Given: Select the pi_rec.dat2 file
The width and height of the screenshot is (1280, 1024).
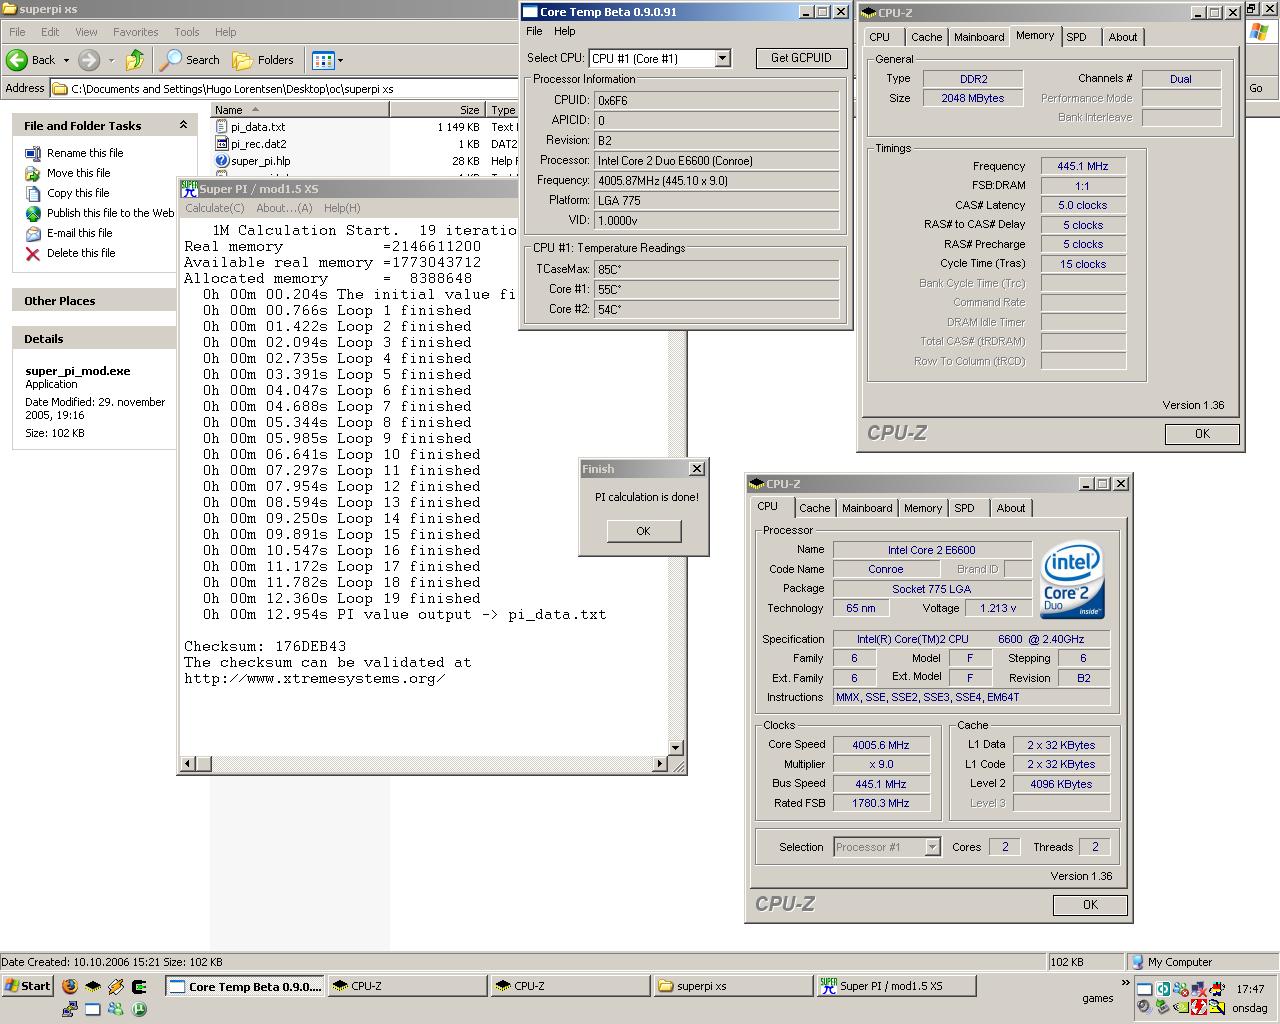Looking at the screenshot, I should click(x=258, y=144).
